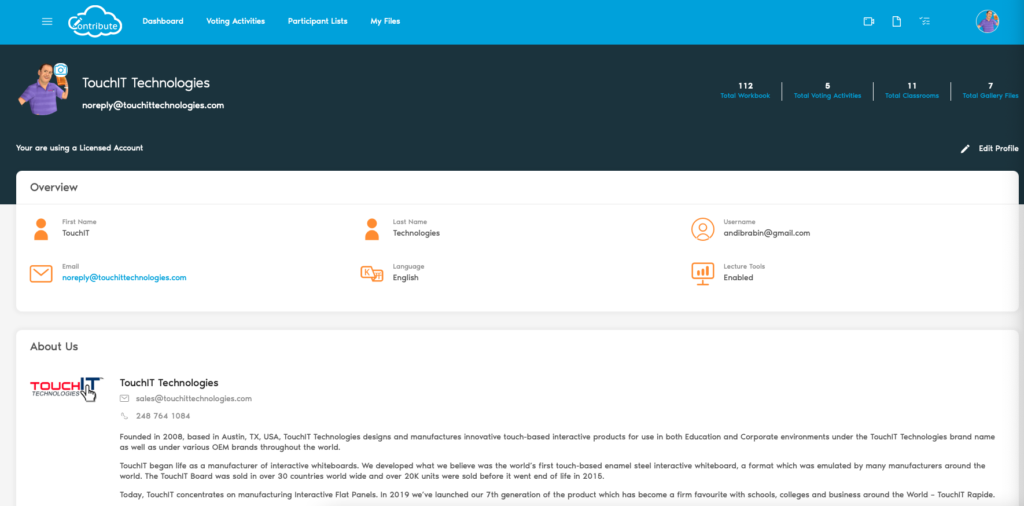Click the bold 'TouchIT Technologies' About Us title

(x=168, y=383)
